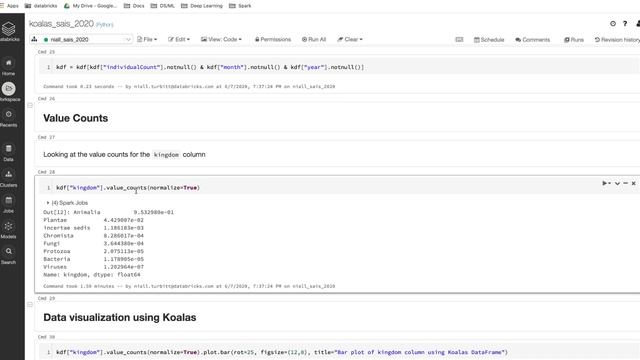640x360 pixels.
Task: Click notebook title koalas_sais_2020
Action: 61,24
